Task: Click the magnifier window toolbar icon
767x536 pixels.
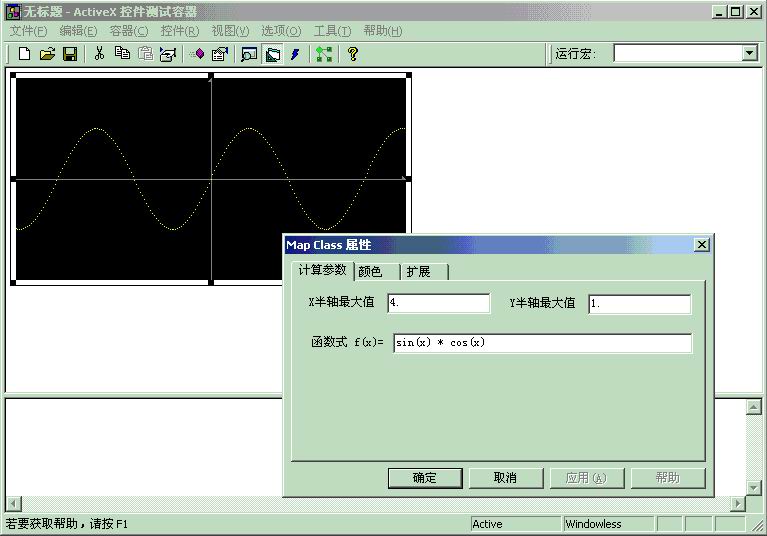Action: 249,54
